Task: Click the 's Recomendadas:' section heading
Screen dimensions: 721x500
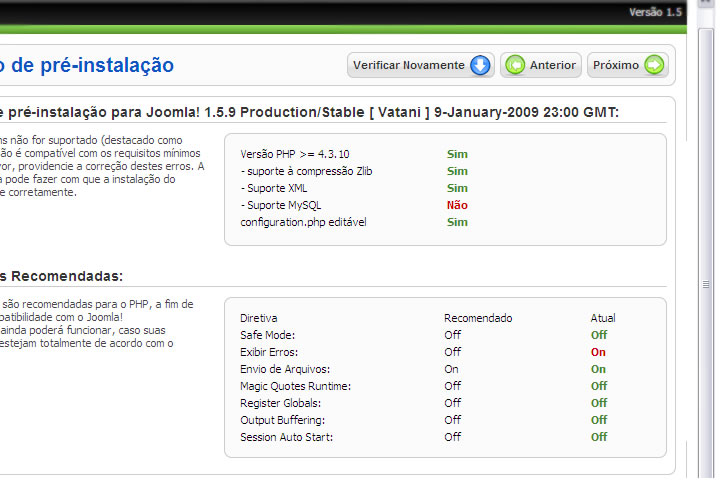Action: [x=62, y=276]
